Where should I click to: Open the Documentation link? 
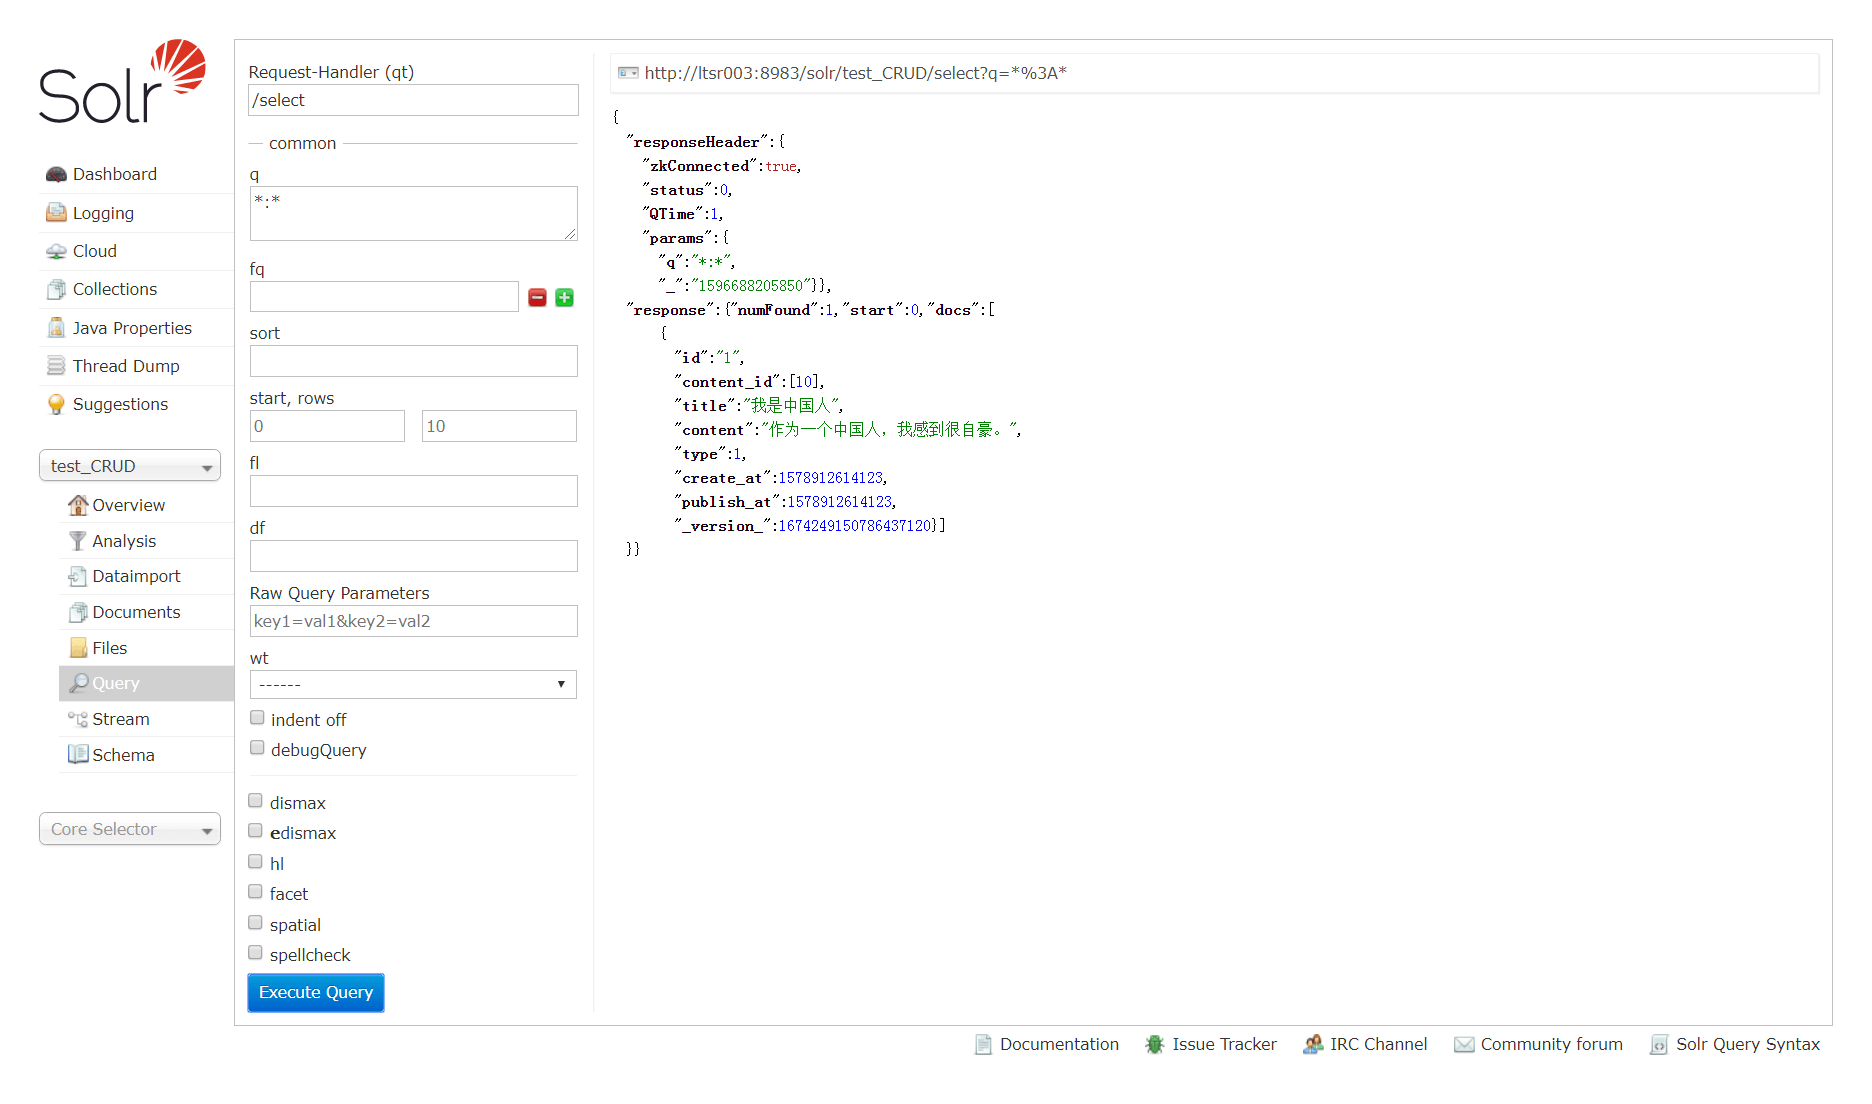[1059, 1044]
